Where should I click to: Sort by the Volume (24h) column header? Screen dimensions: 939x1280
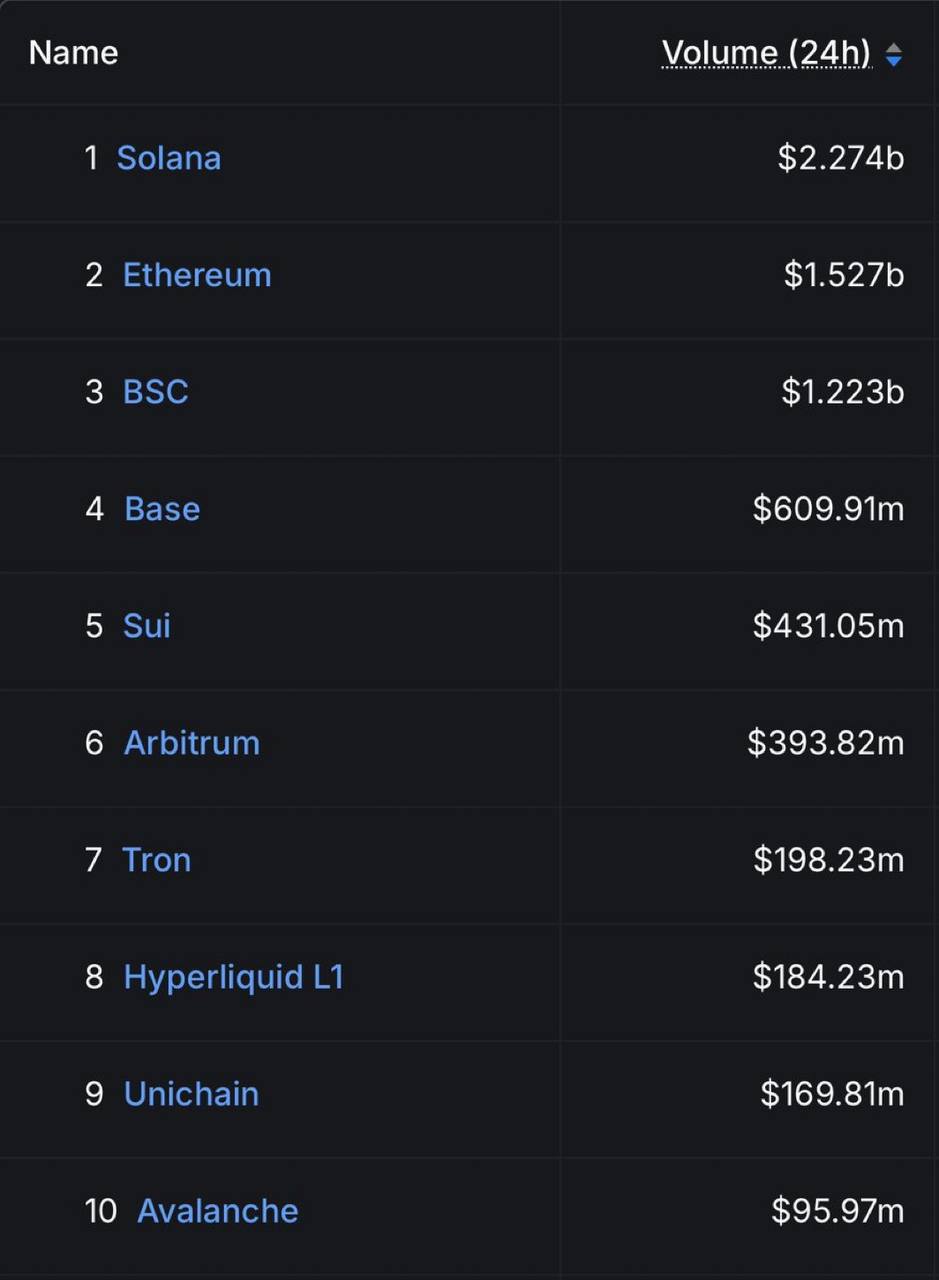point(767,53)
